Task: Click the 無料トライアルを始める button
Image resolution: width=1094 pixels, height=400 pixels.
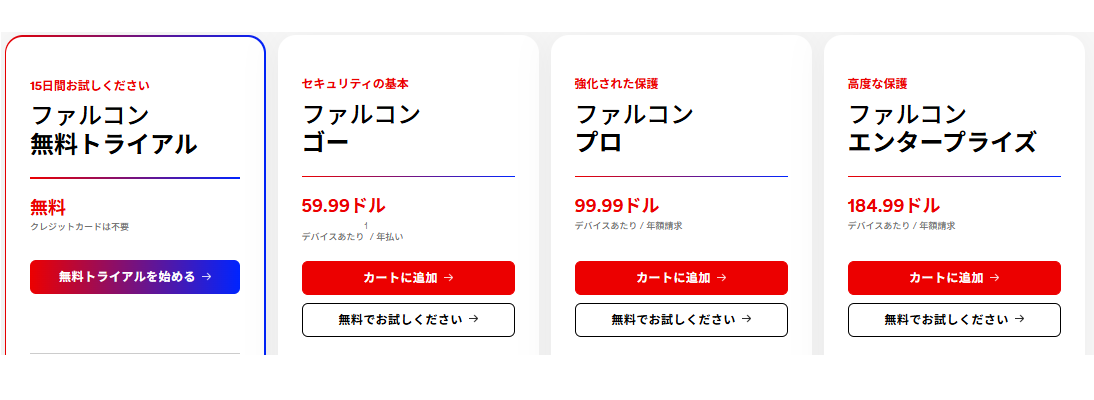Action: pos(135,277)
